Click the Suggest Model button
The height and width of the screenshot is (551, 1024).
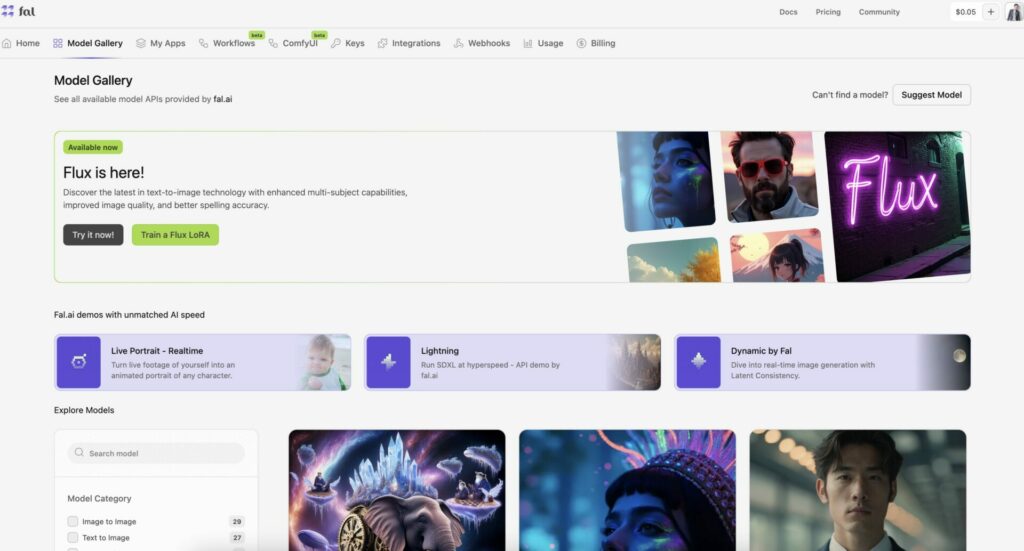pos(931,95)
